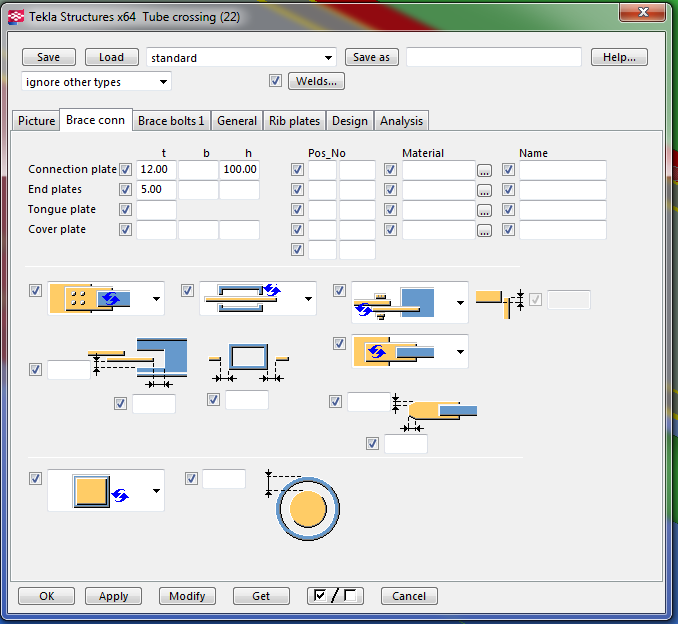Screen dimensions: 678x624
Task: Click the OK button
Action: (47, 596)
